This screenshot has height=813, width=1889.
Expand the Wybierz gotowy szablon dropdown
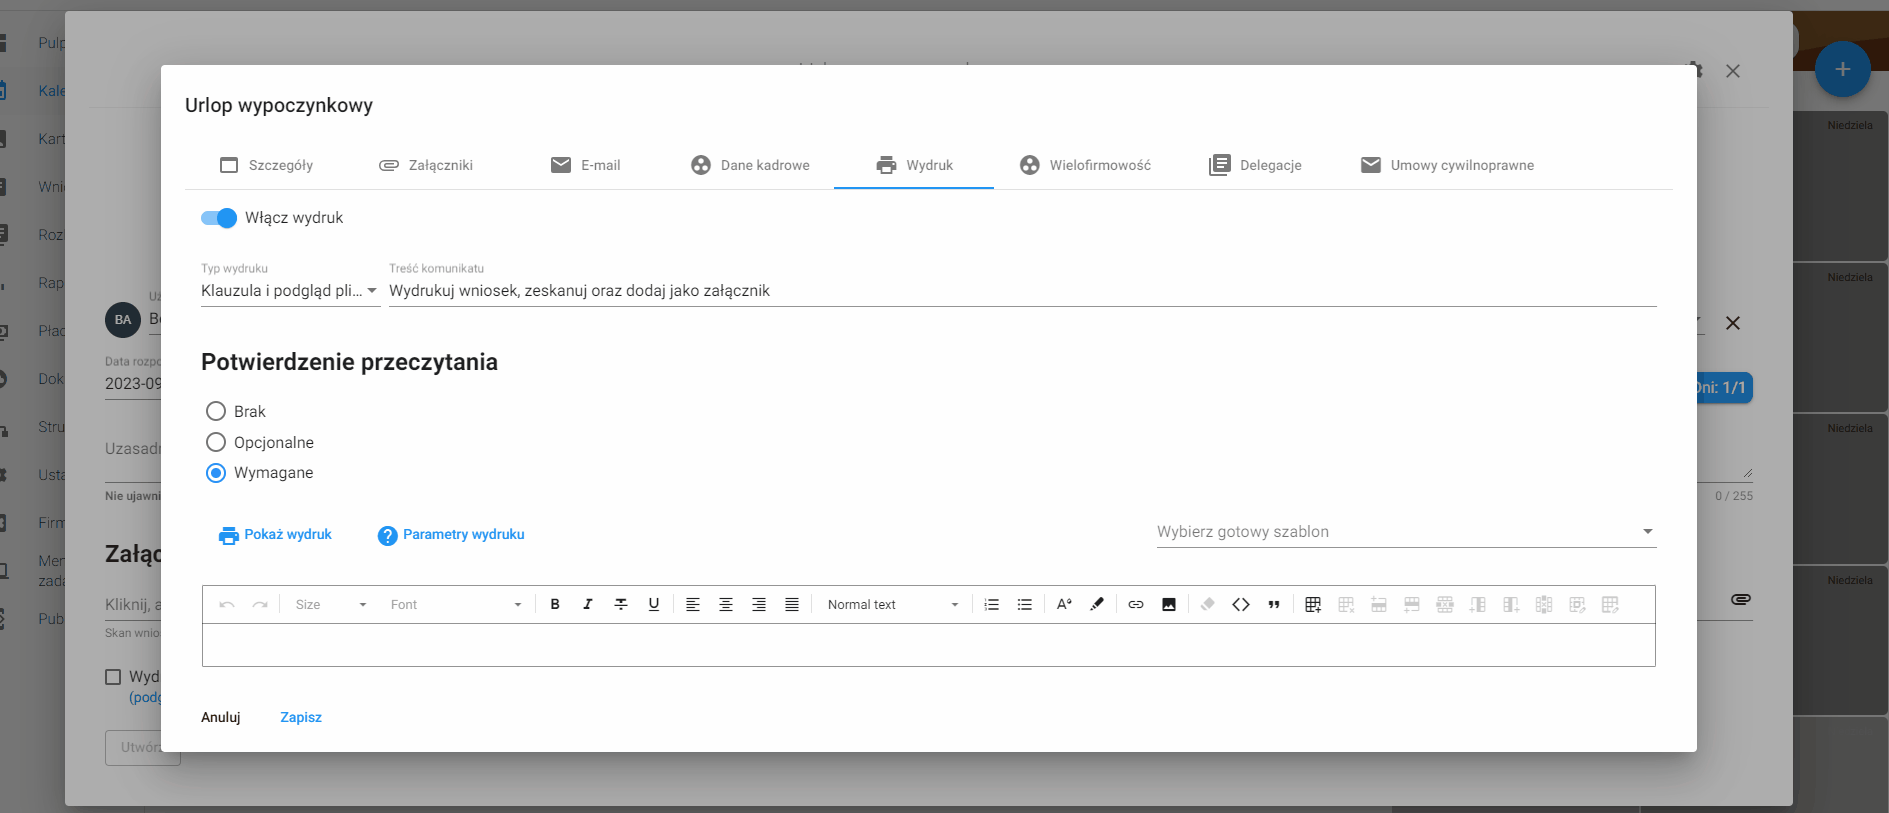tap(1406, 532)
